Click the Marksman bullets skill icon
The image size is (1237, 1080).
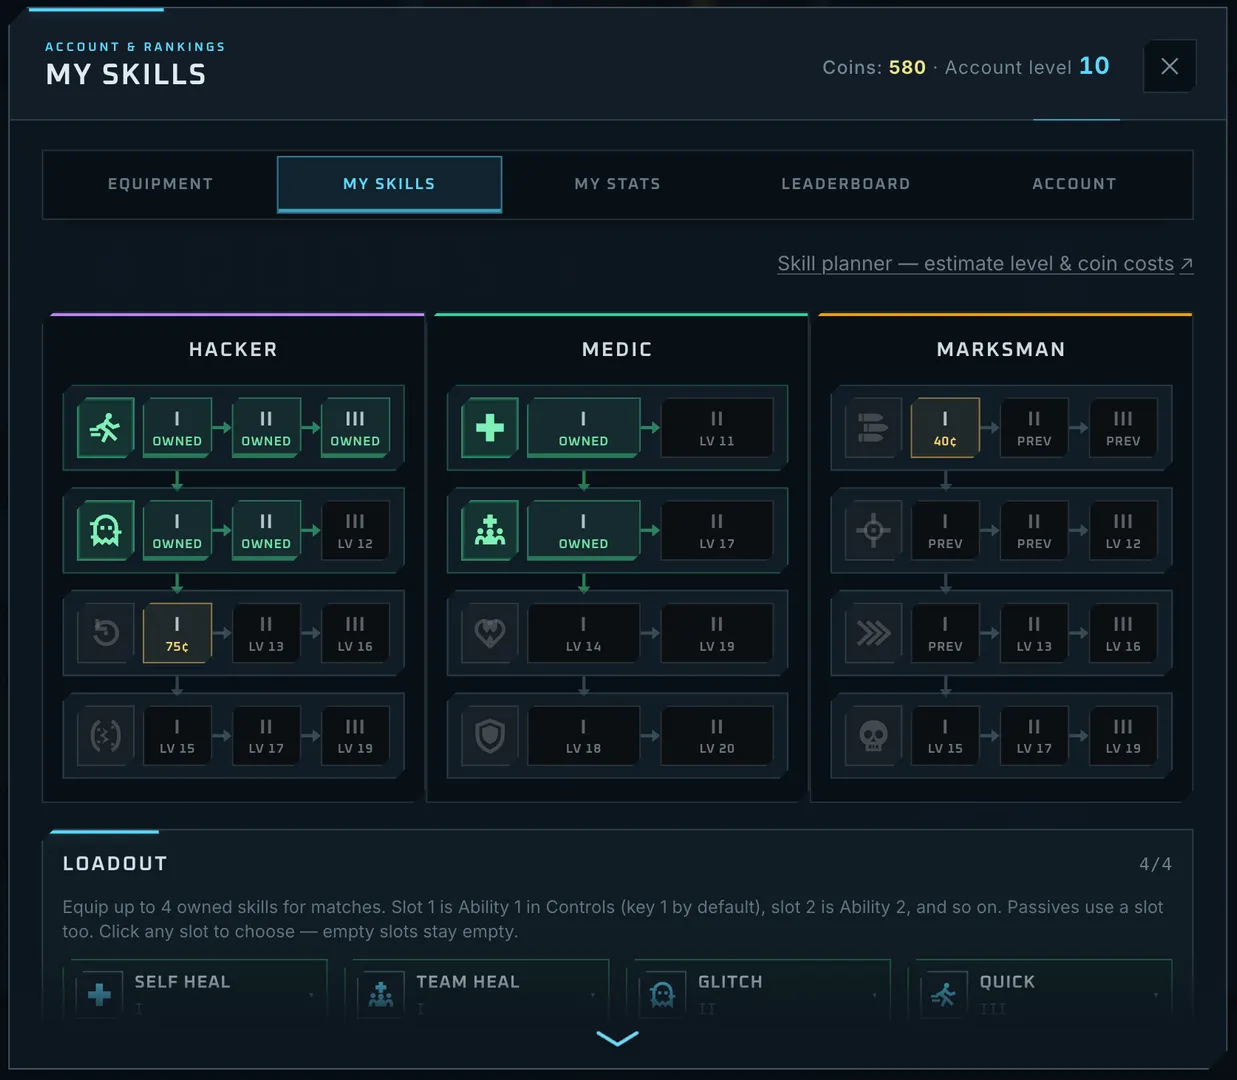pos(873,428)
